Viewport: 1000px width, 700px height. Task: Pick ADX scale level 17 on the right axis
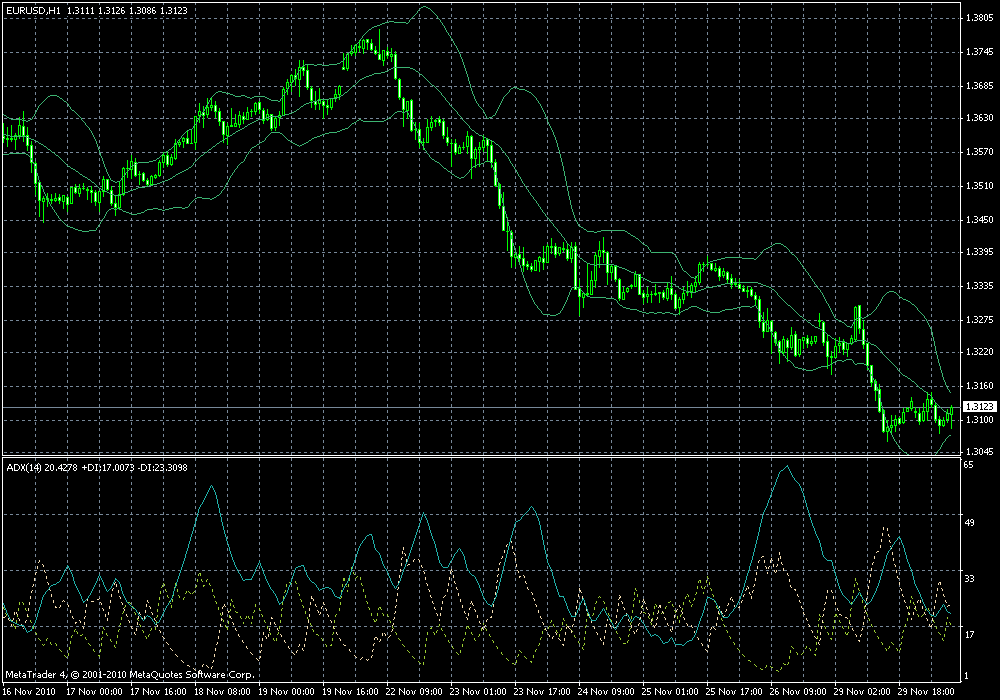pyautogui.click(x=969, y=635)
